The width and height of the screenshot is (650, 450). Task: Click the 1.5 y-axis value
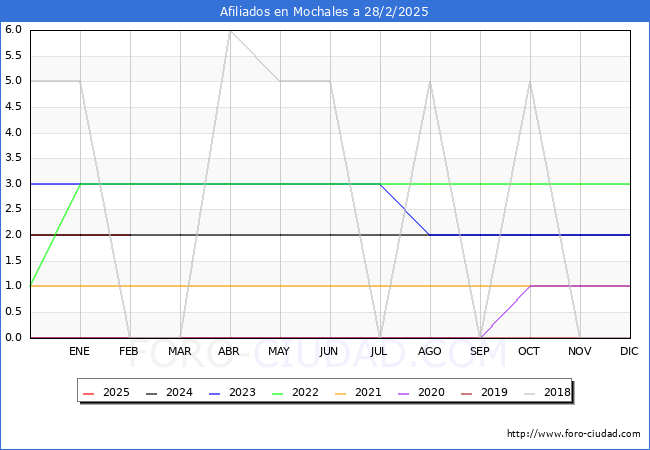click(x=13, y=260)
